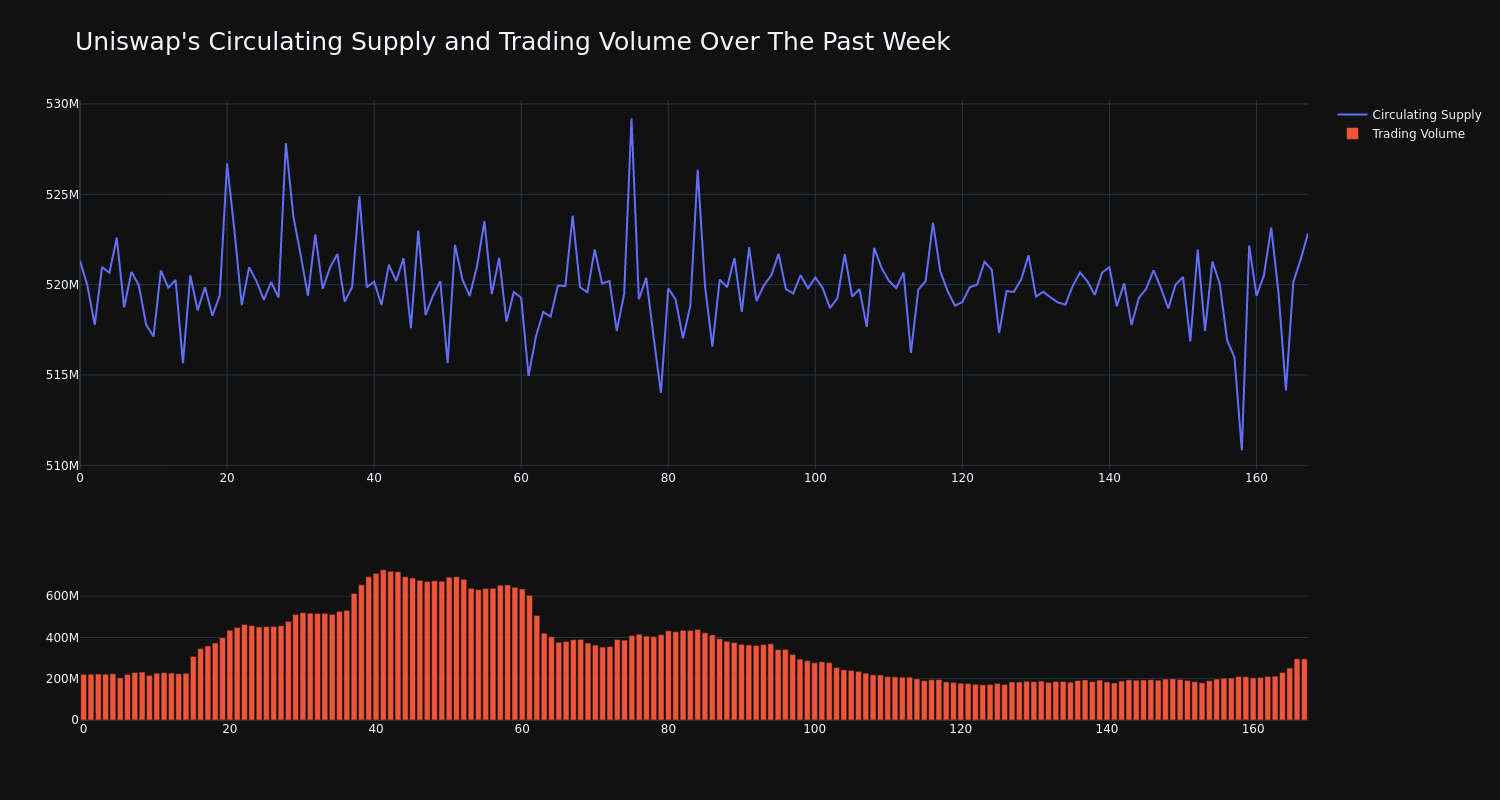
Task: Click the 40 tick on supply chart x-axis
Action: (374, 478)
